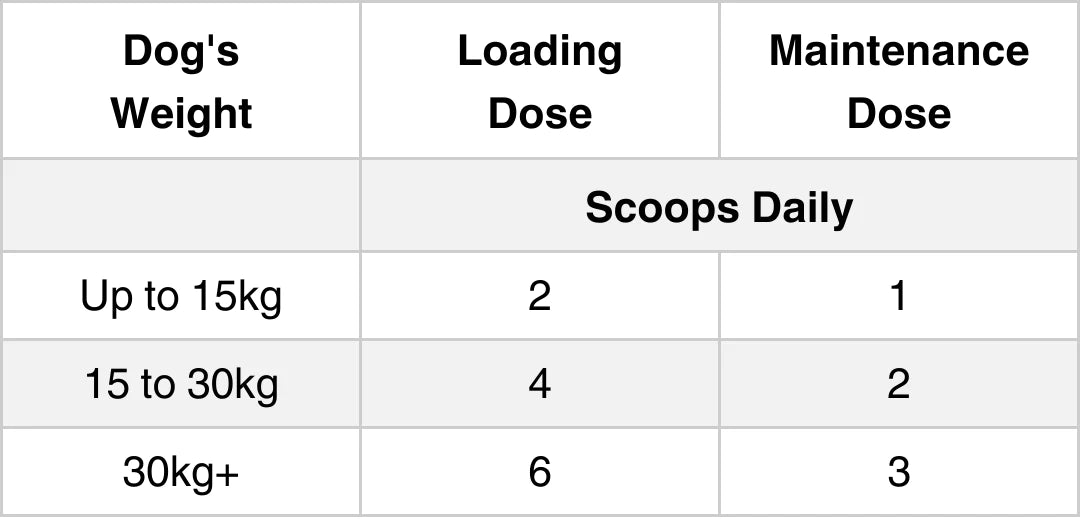Select the 15 to 30kg weight cell
The image size is (1080, 519).
coord(181,384)
